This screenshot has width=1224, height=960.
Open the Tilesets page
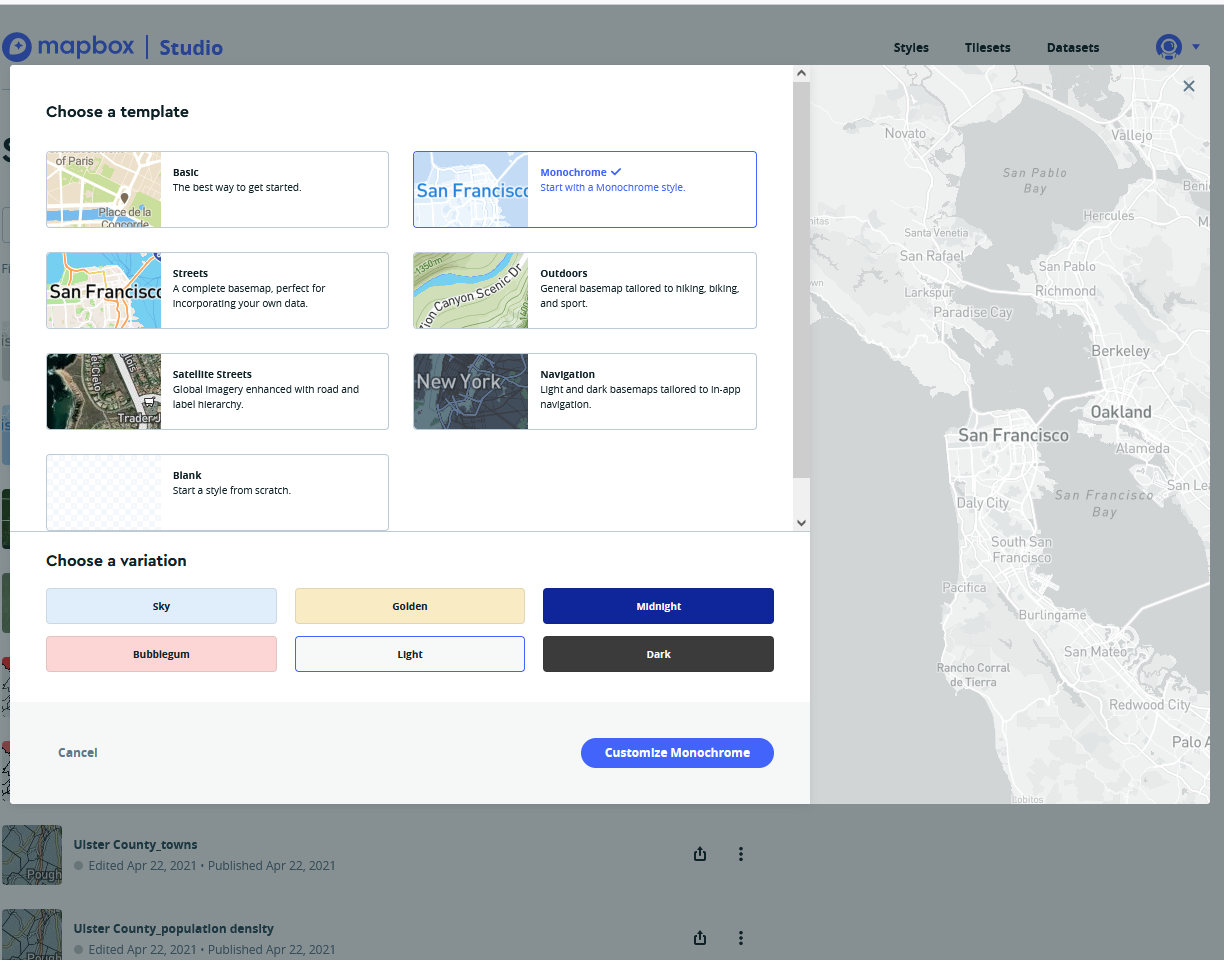(987, 48)
